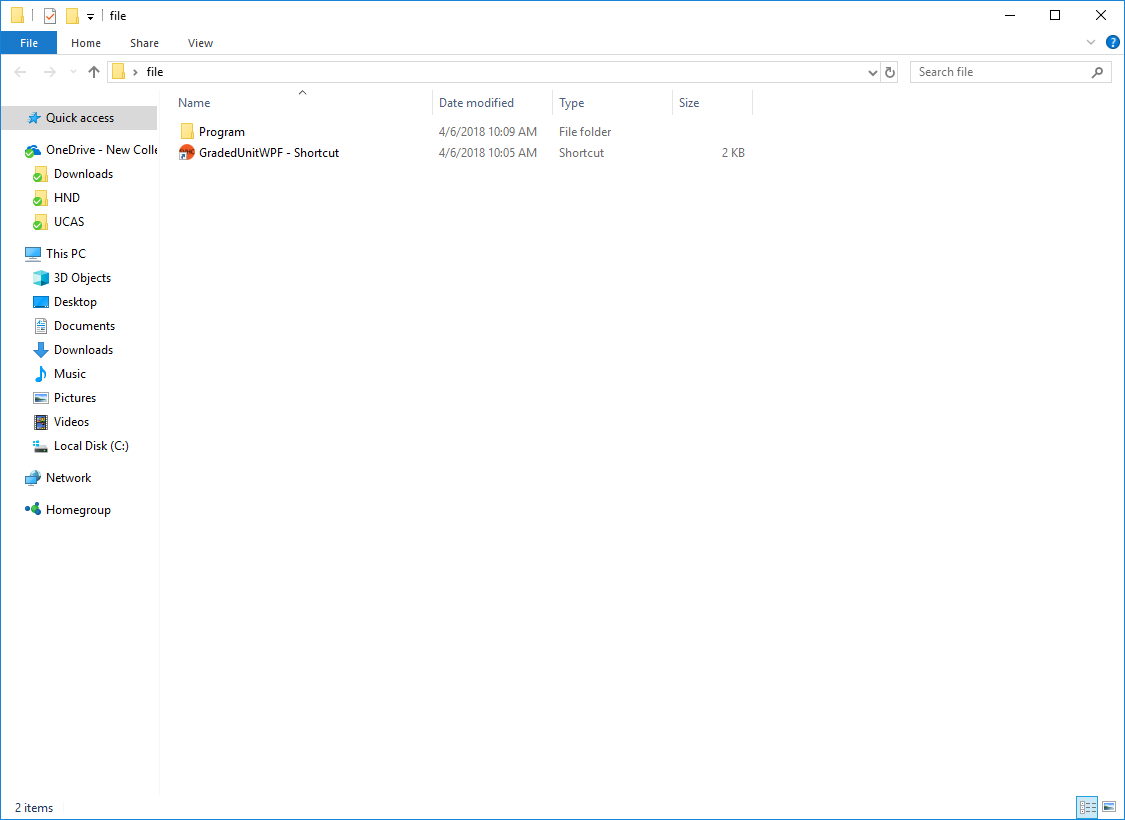Open the Program folder

(221, 132)
